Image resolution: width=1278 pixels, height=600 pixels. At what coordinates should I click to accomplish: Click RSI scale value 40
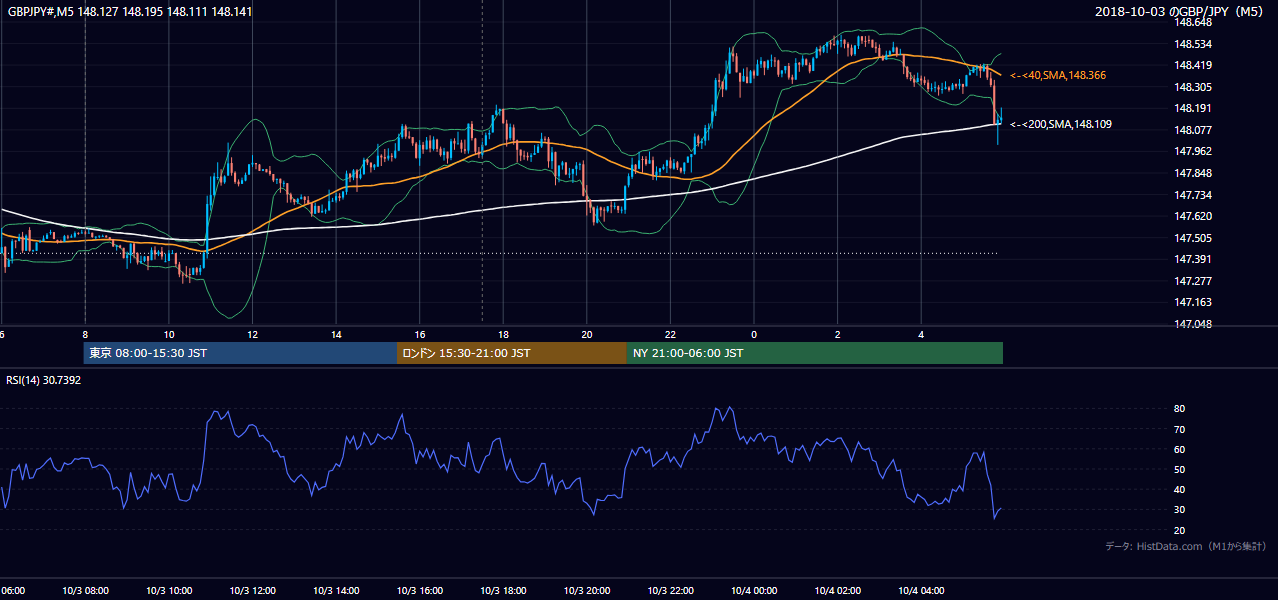tap(1179, 490)
